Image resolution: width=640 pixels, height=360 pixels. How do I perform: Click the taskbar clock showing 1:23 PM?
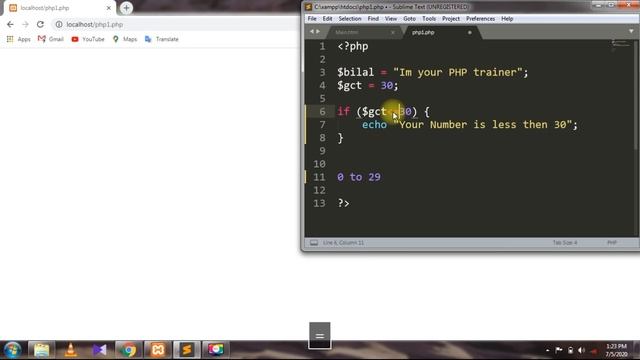(x=616, y=350)
